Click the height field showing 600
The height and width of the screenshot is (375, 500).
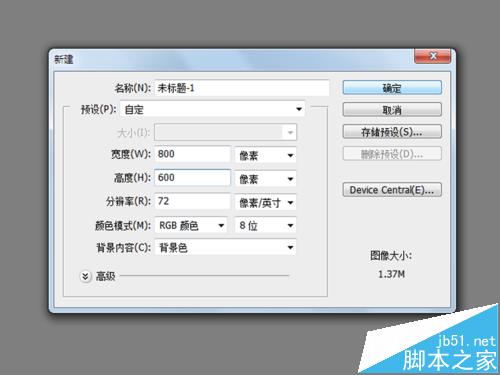pyautogui.click(x=192, y=178)
